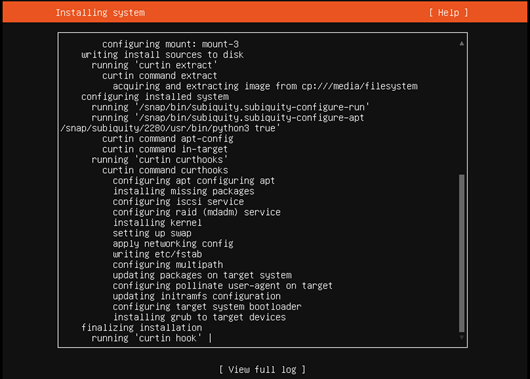This screenshot has width=530, height=379.
Task: Click View full log button
Action: (x=262, y=369)
